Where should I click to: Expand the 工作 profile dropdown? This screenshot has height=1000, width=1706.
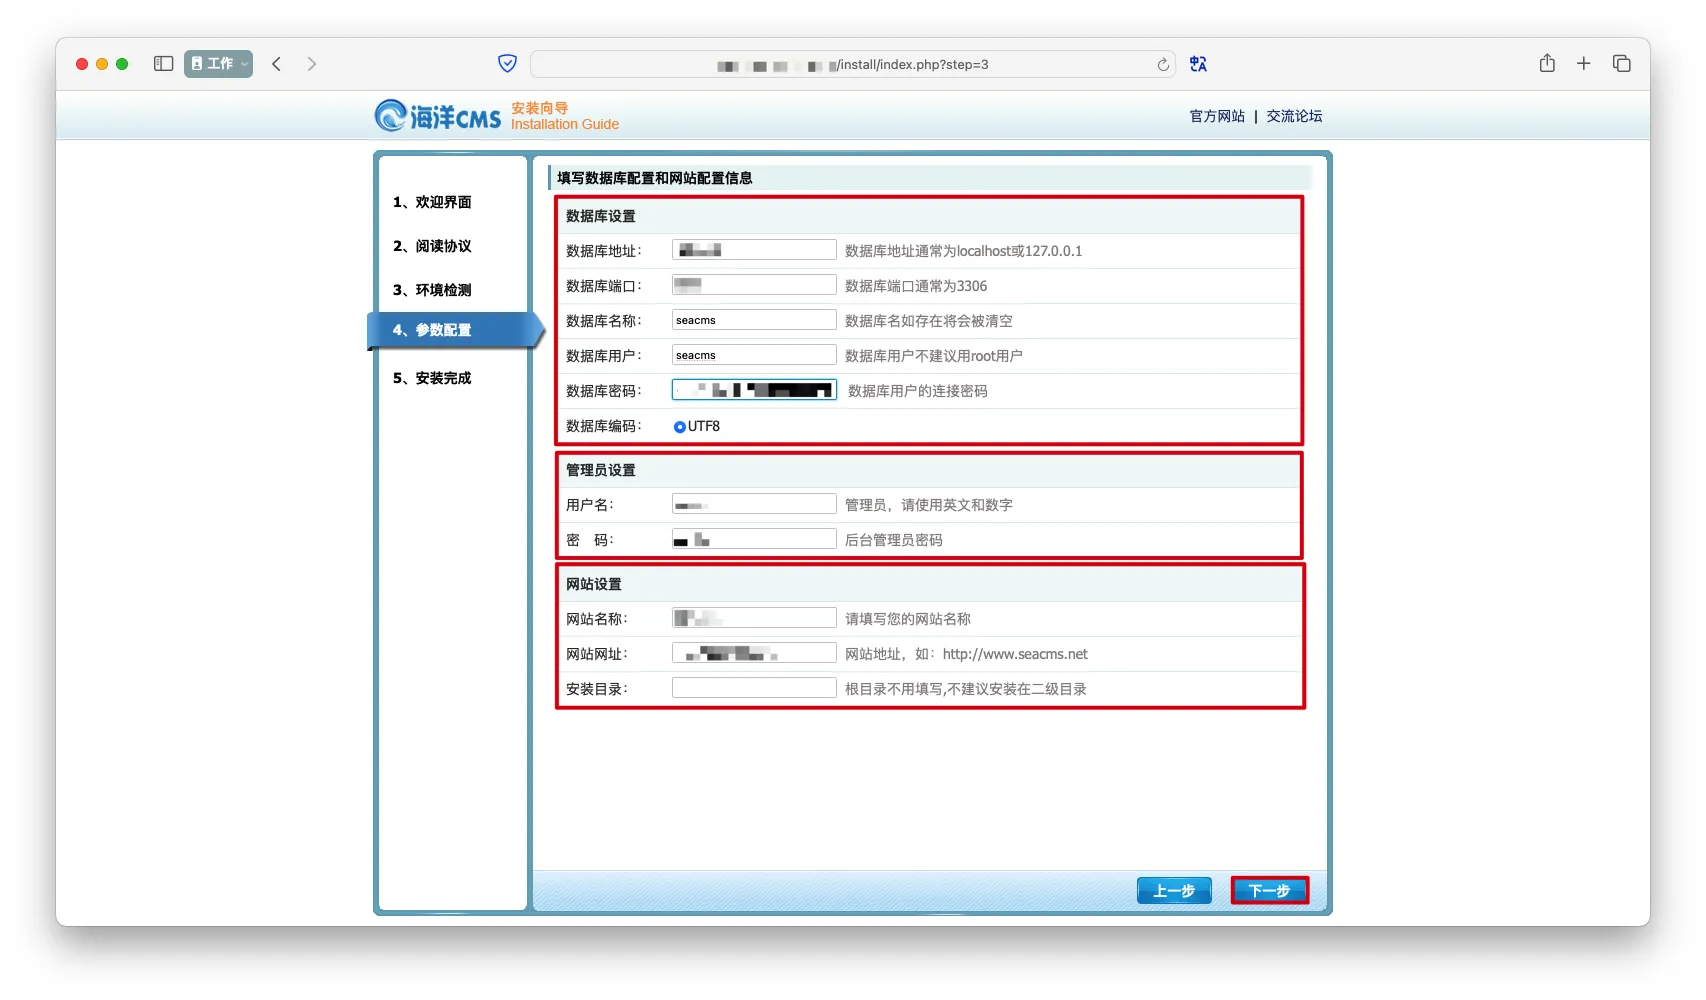tap(218, 64)
